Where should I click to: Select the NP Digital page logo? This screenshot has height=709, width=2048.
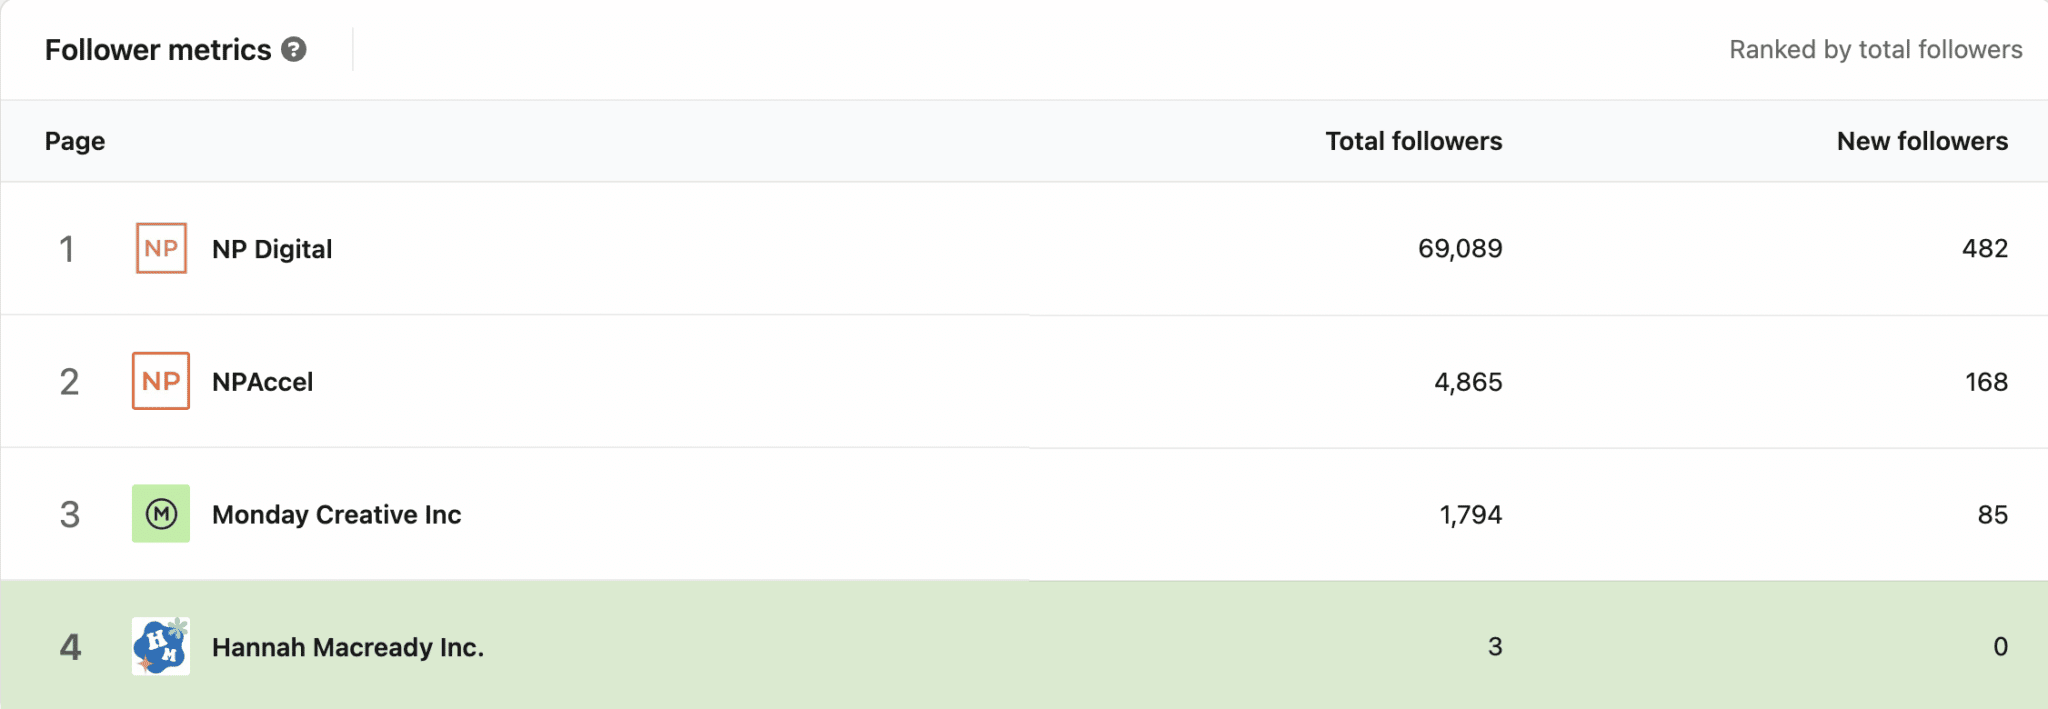point(160,248)
